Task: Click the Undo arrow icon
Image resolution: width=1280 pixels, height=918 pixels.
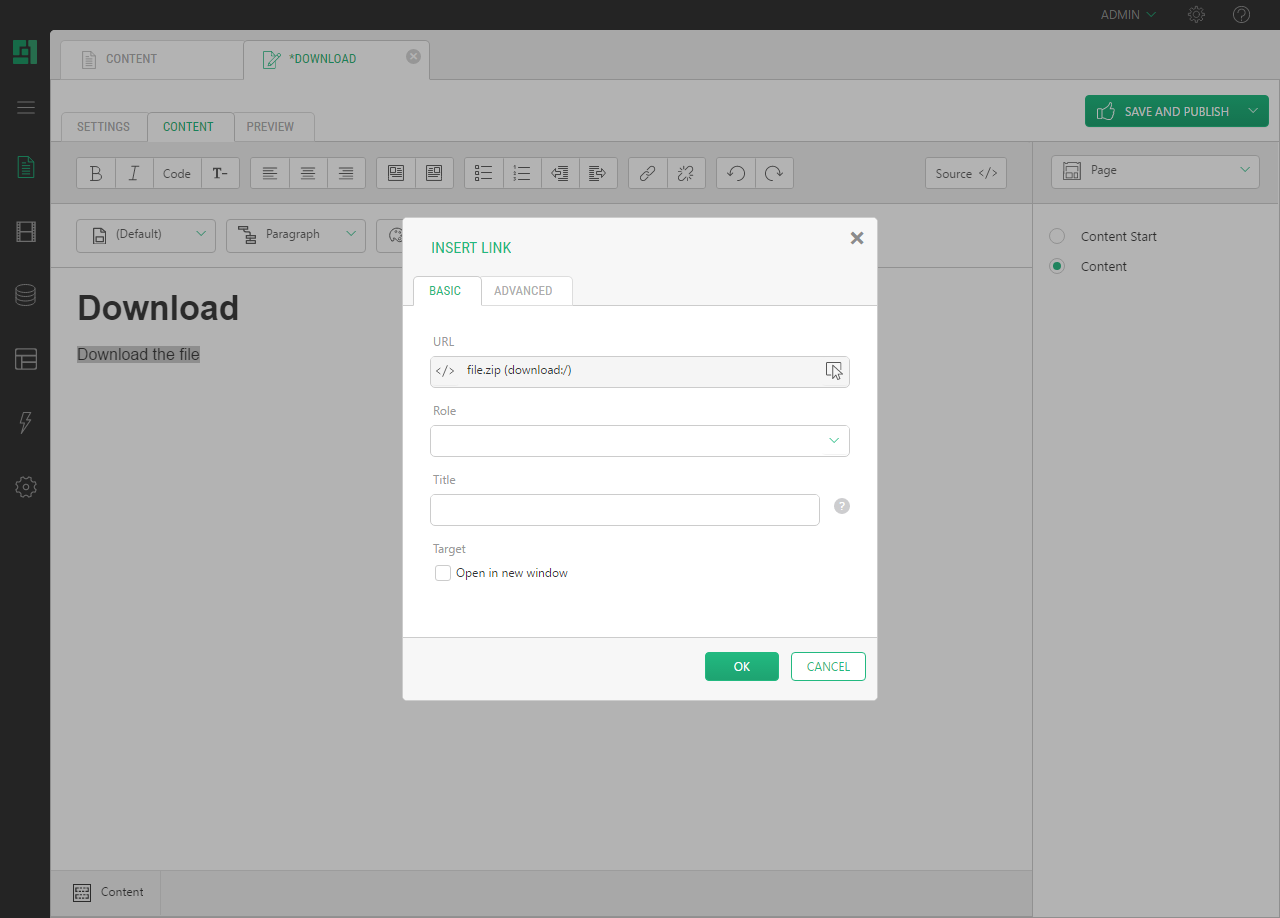Action: point(736,173)
